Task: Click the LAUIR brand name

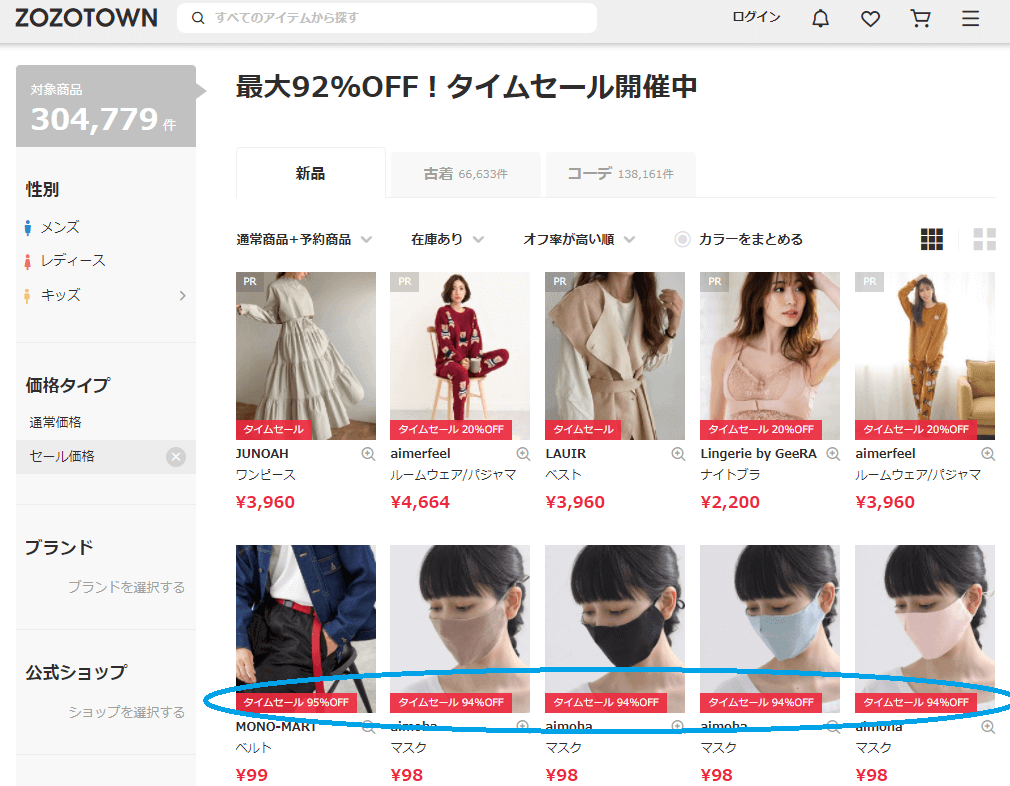Action: (x=566, y=454)
